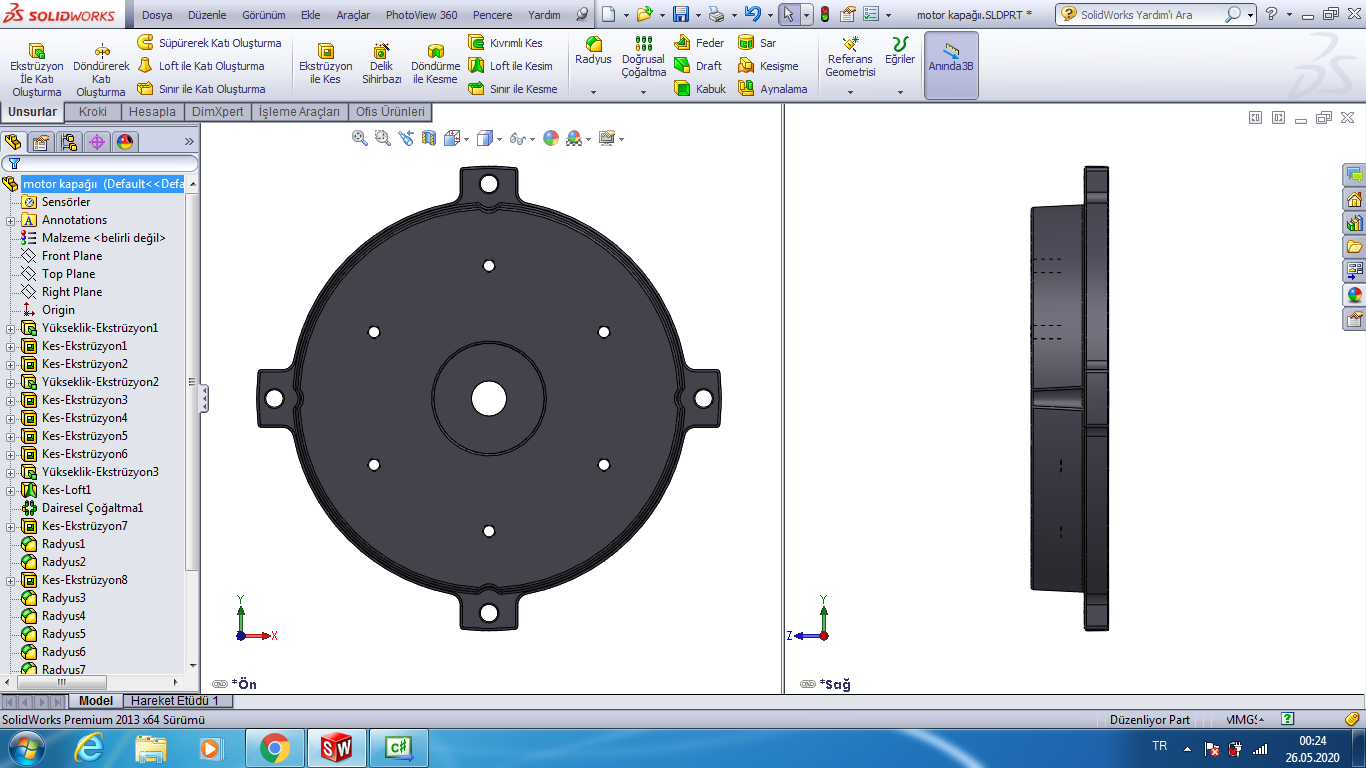Select Doğrusal Çoğaltma tool
Viewport: 1366px width, 768px height.
[643, 57]
